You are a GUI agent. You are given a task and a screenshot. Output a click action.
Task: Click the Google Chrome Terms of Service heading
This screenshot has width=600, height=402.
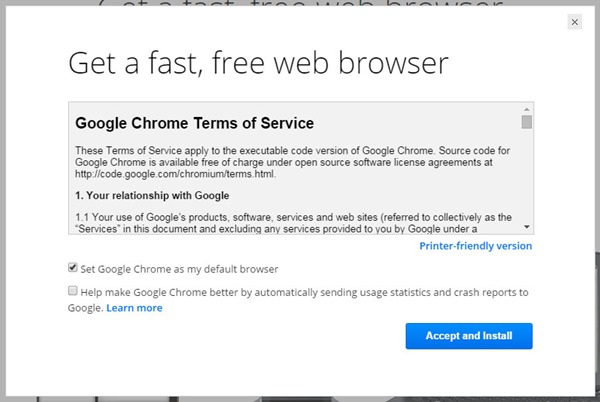195,124
